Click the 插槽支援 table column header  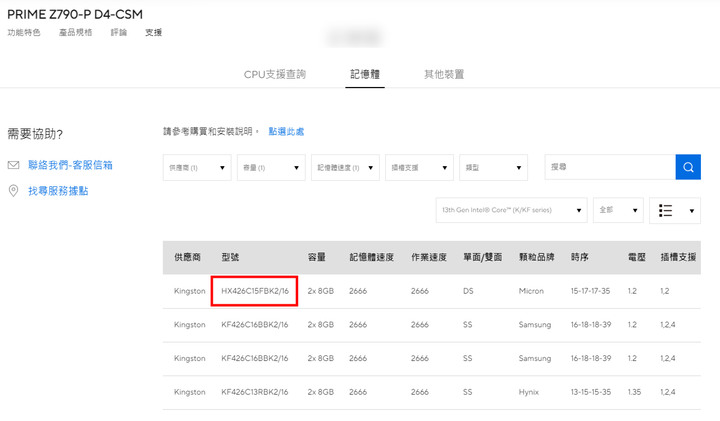[x=678, y=257]
